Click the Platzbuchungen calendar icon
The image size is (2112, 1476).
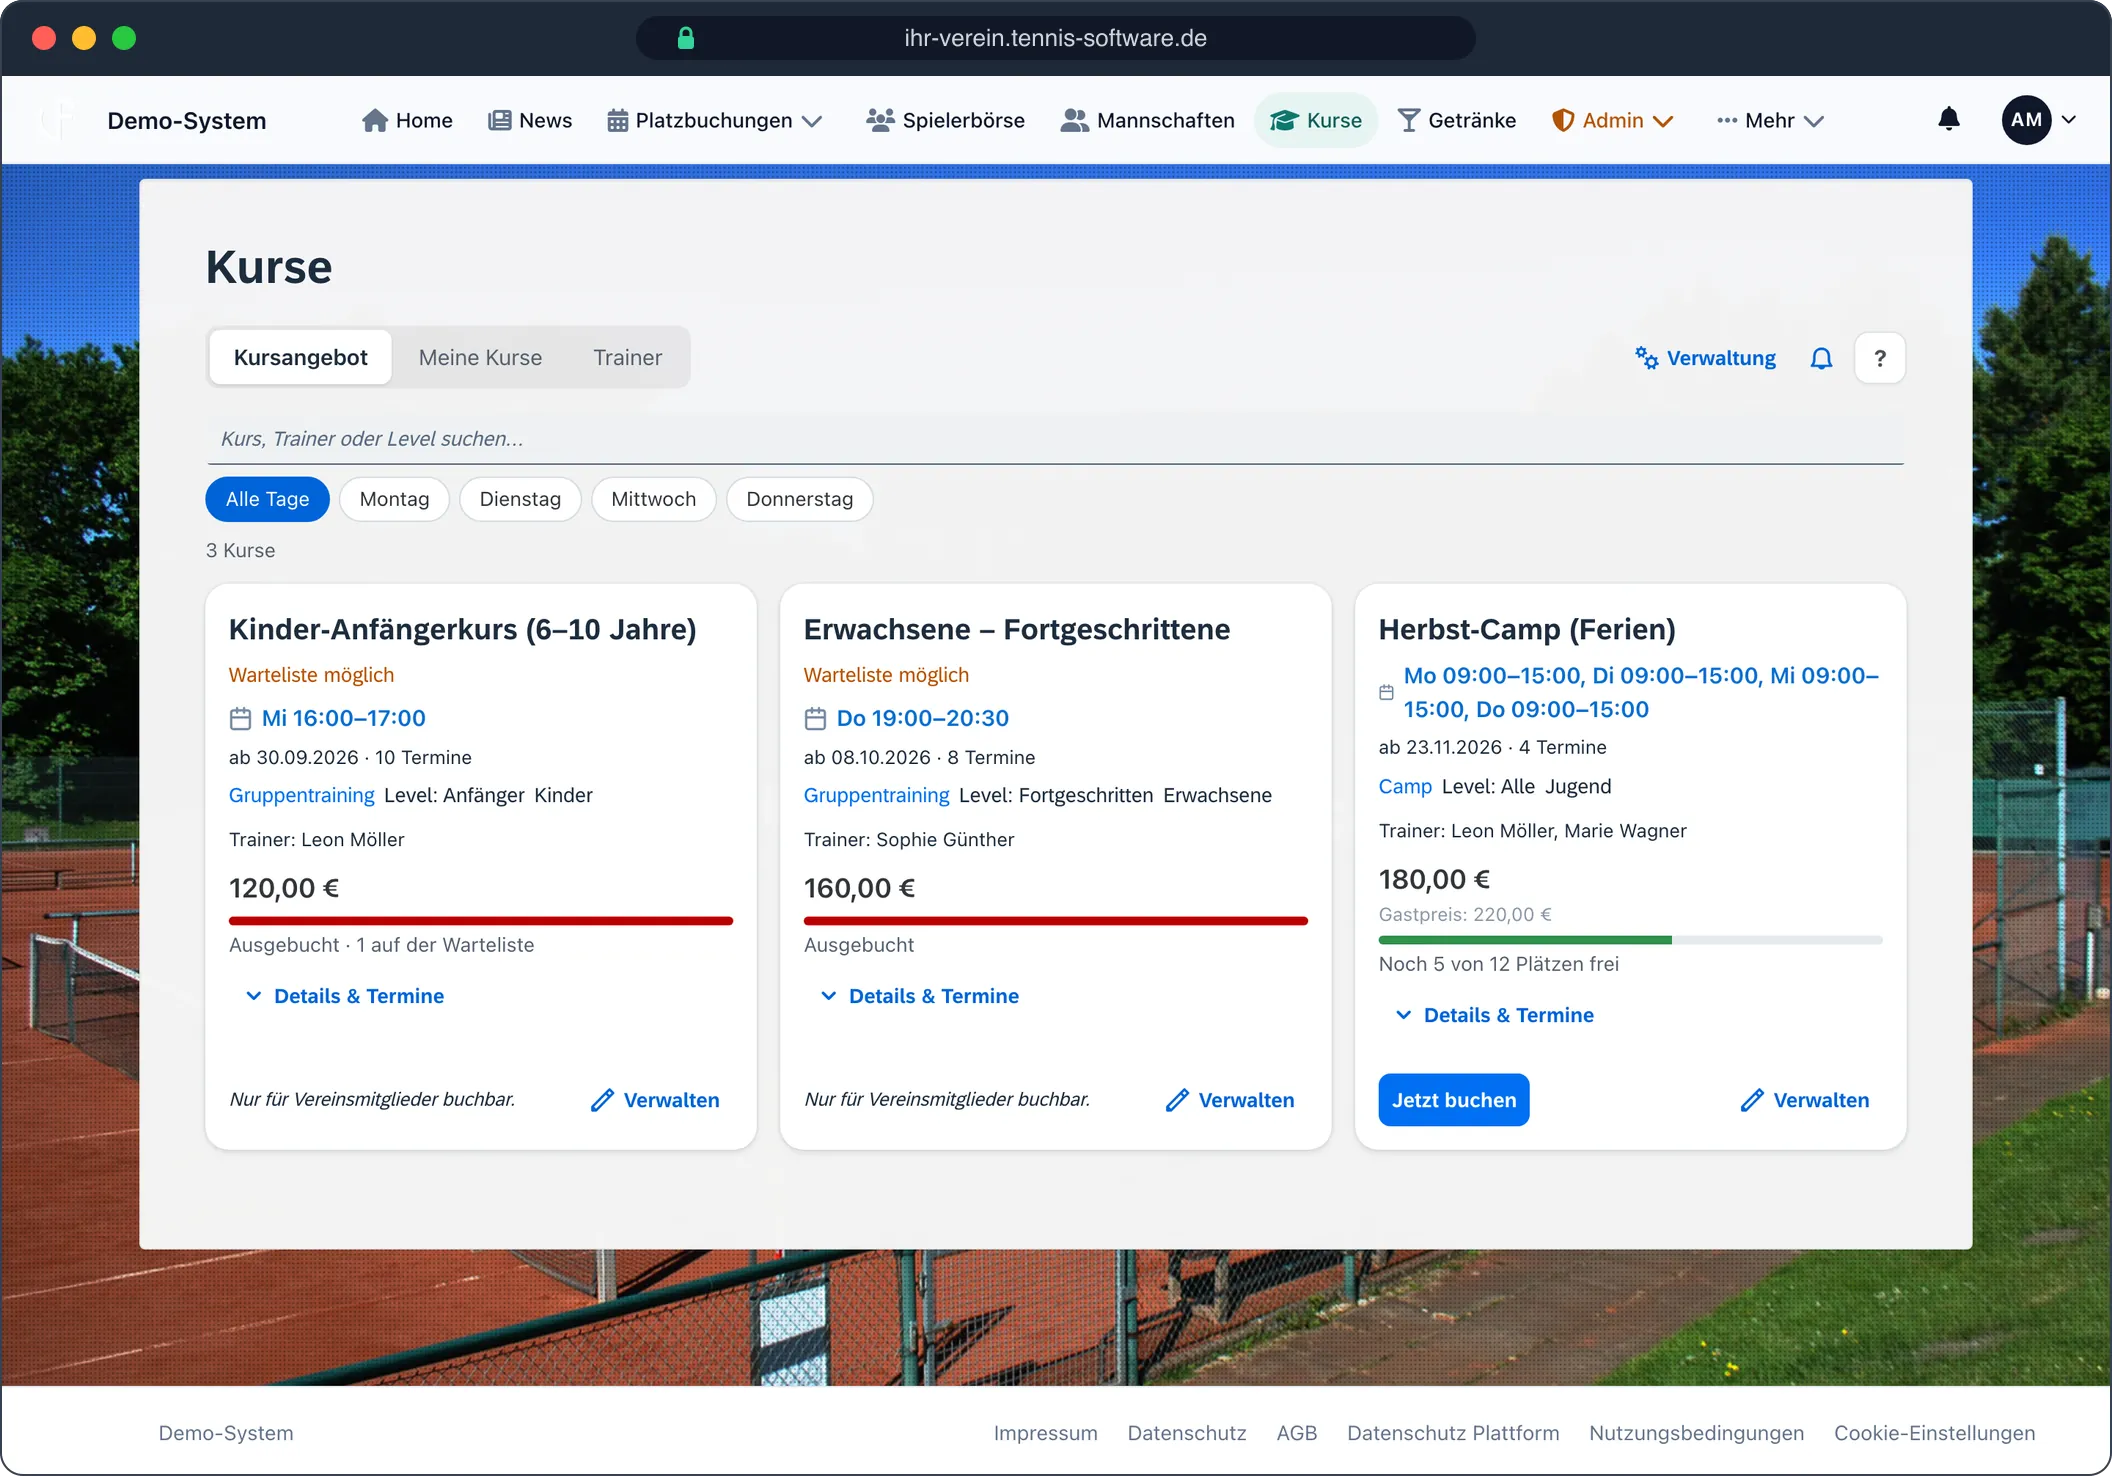(618, 120)
